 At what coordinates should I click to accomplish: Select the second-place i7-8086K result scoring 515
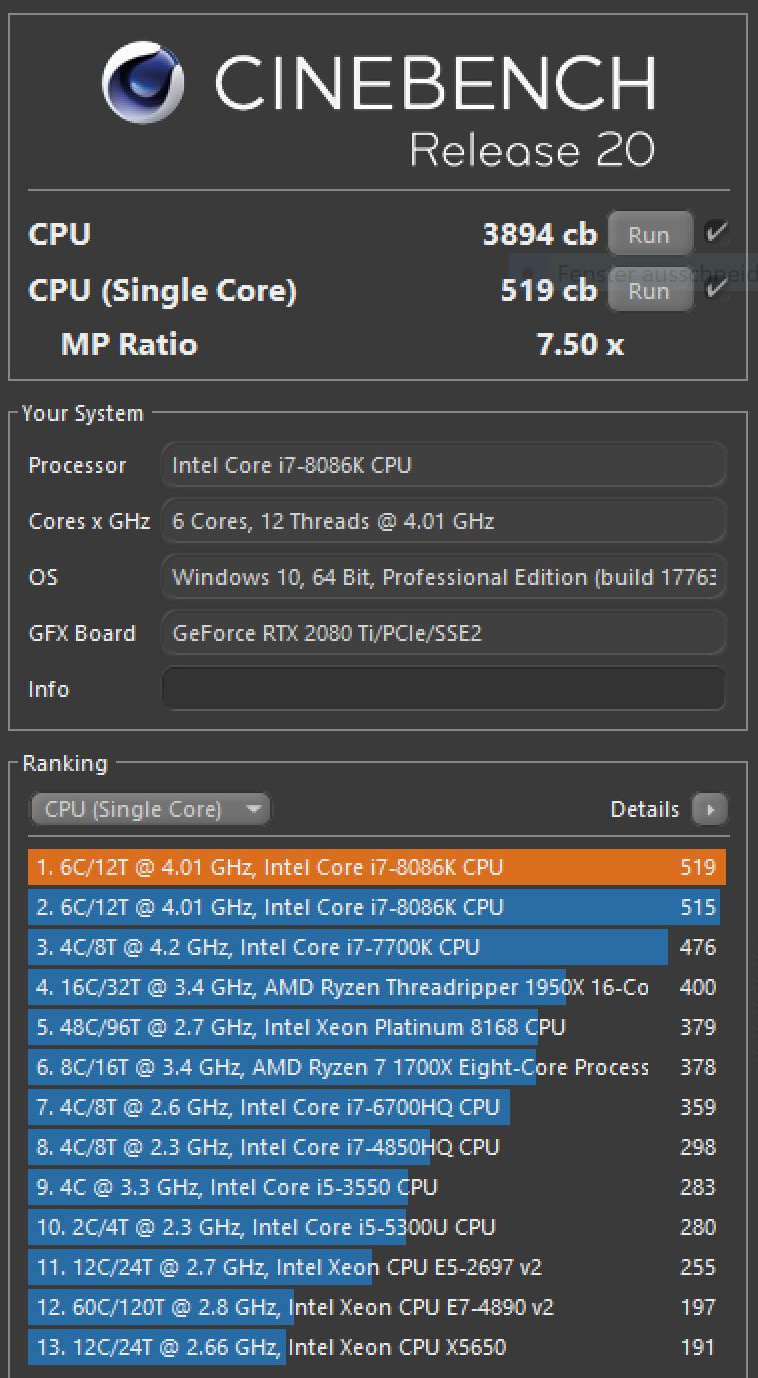pyautogui.click(x=370, y=907)
